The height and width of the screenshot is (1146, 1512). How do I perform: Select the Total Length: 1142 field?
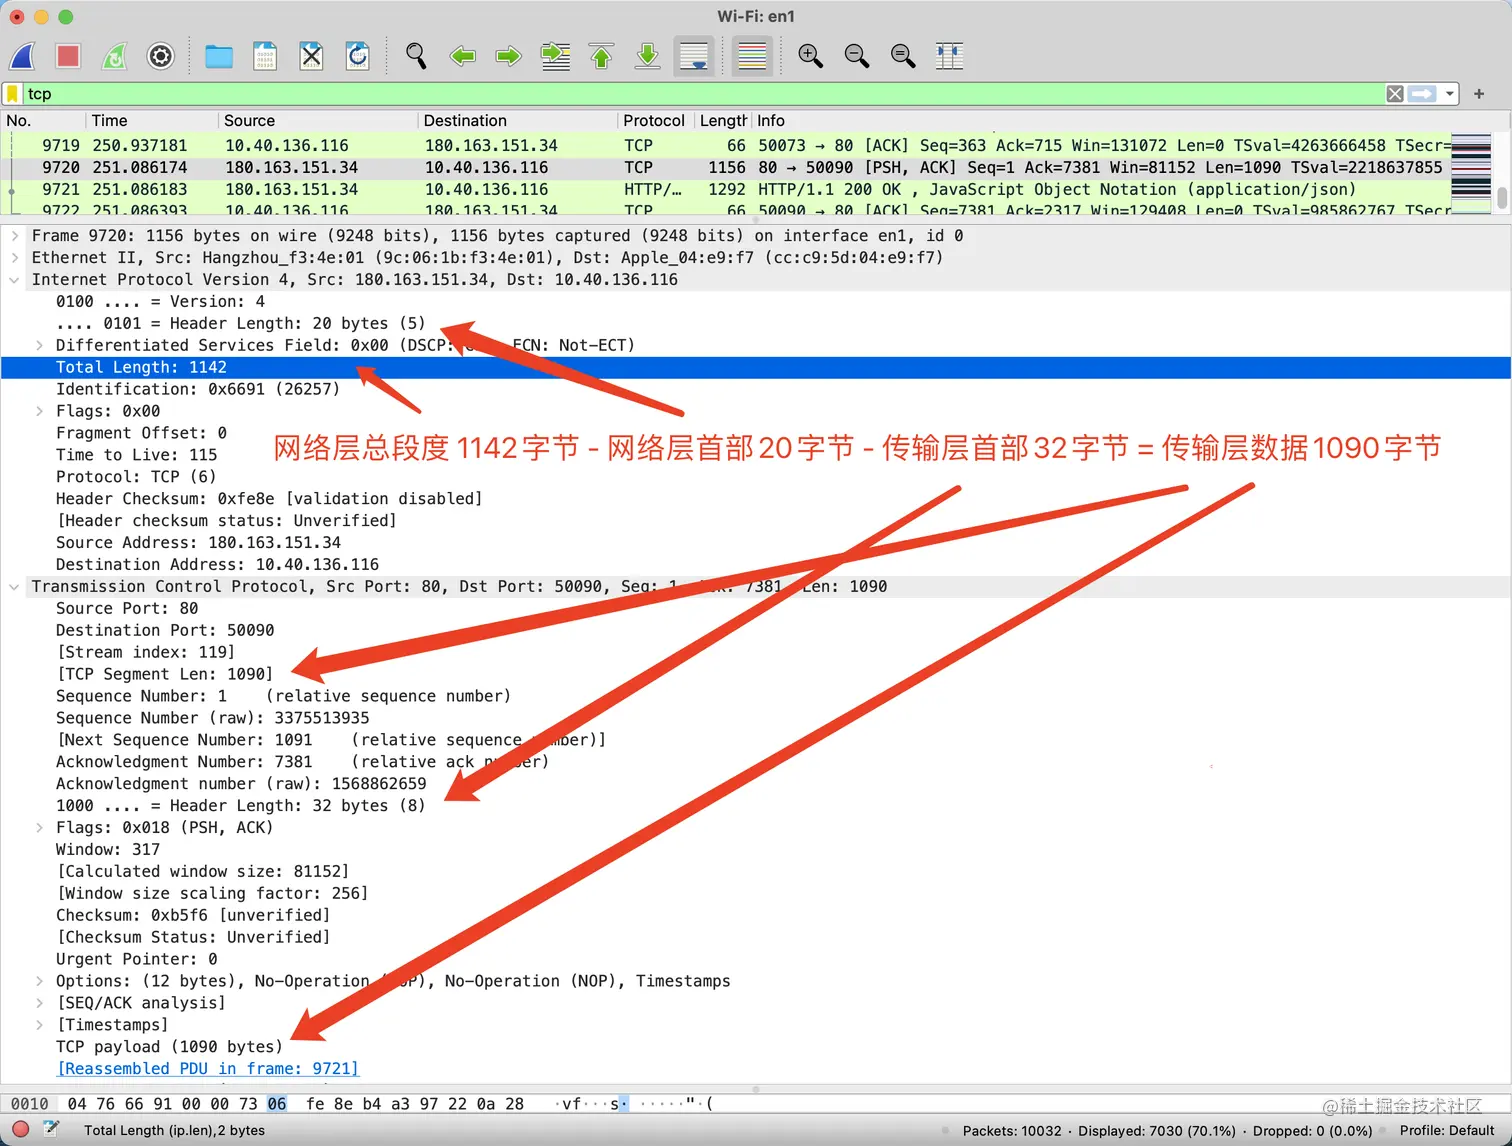tap(756, 368)
